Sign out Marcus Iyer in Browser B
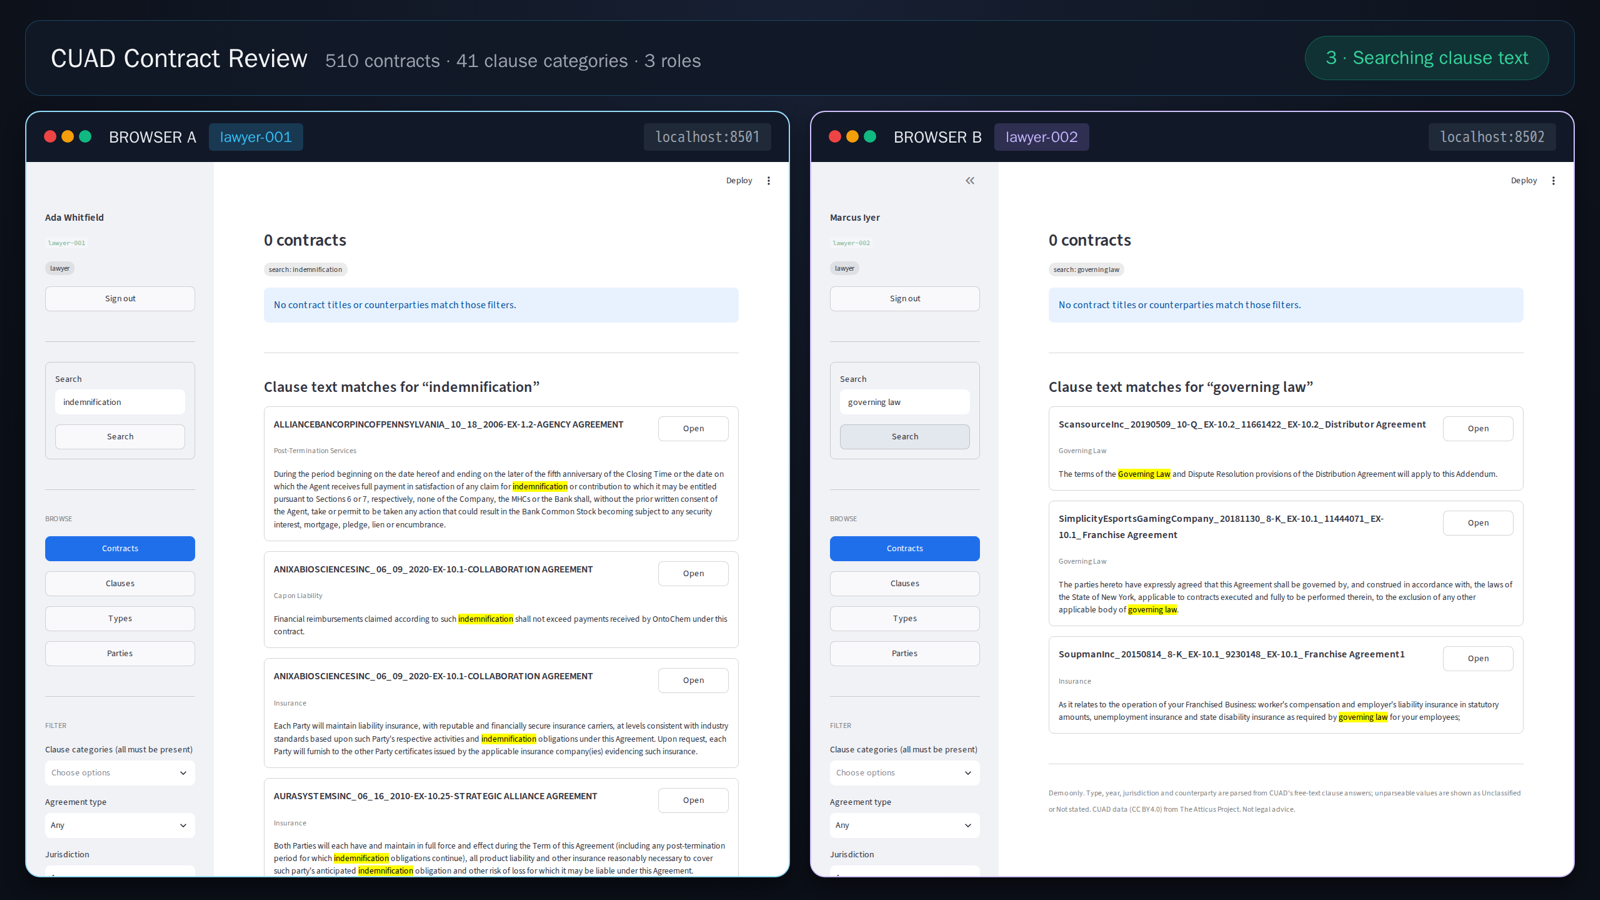Viewport: 1600px width, 900px height. coord(905,298)
